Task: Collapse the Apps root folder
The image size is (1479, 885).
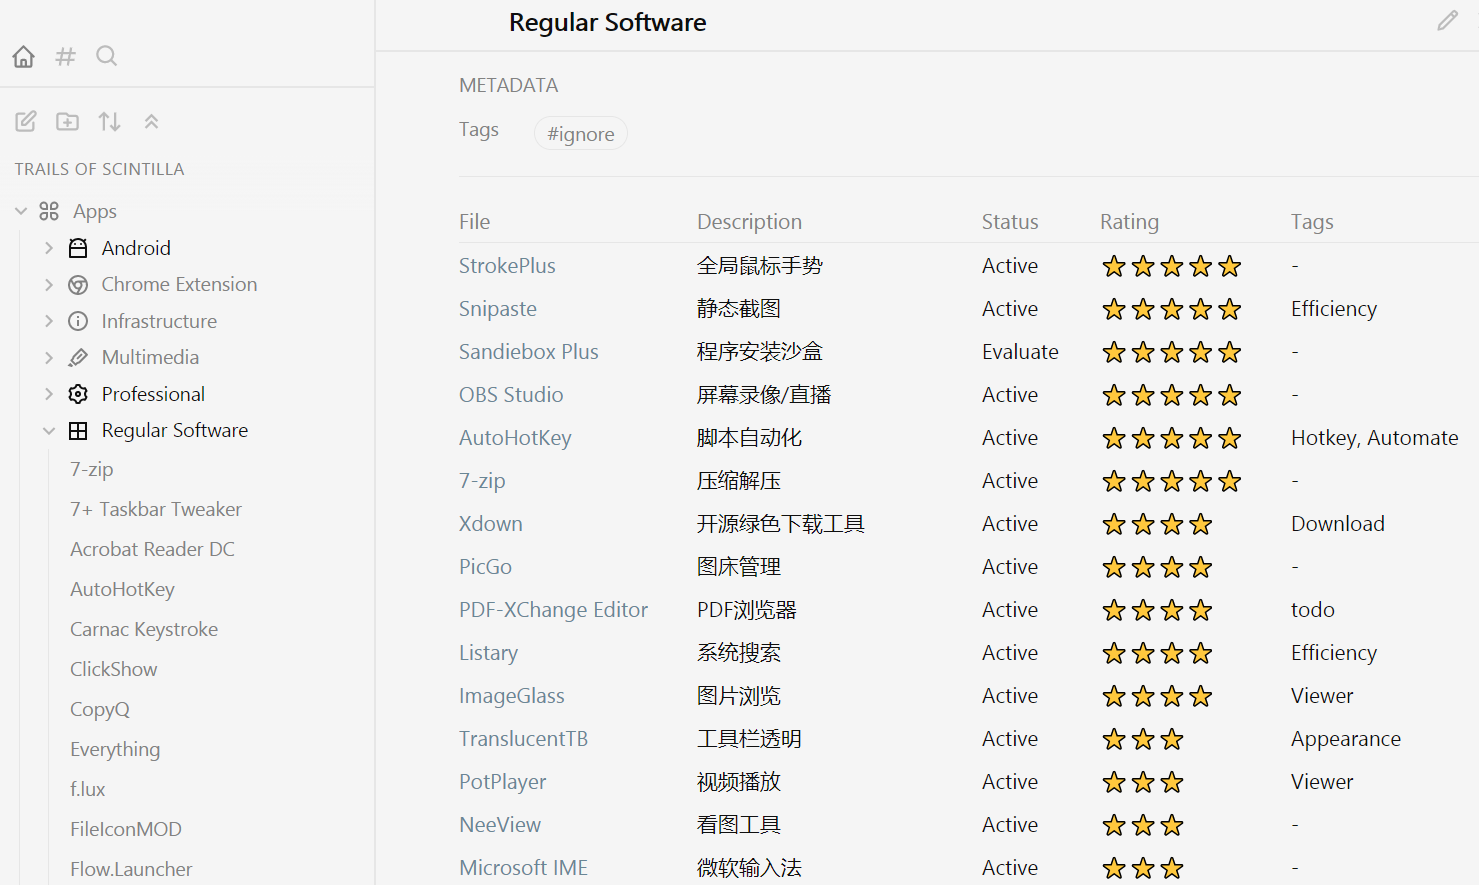Action: (21, 211)
